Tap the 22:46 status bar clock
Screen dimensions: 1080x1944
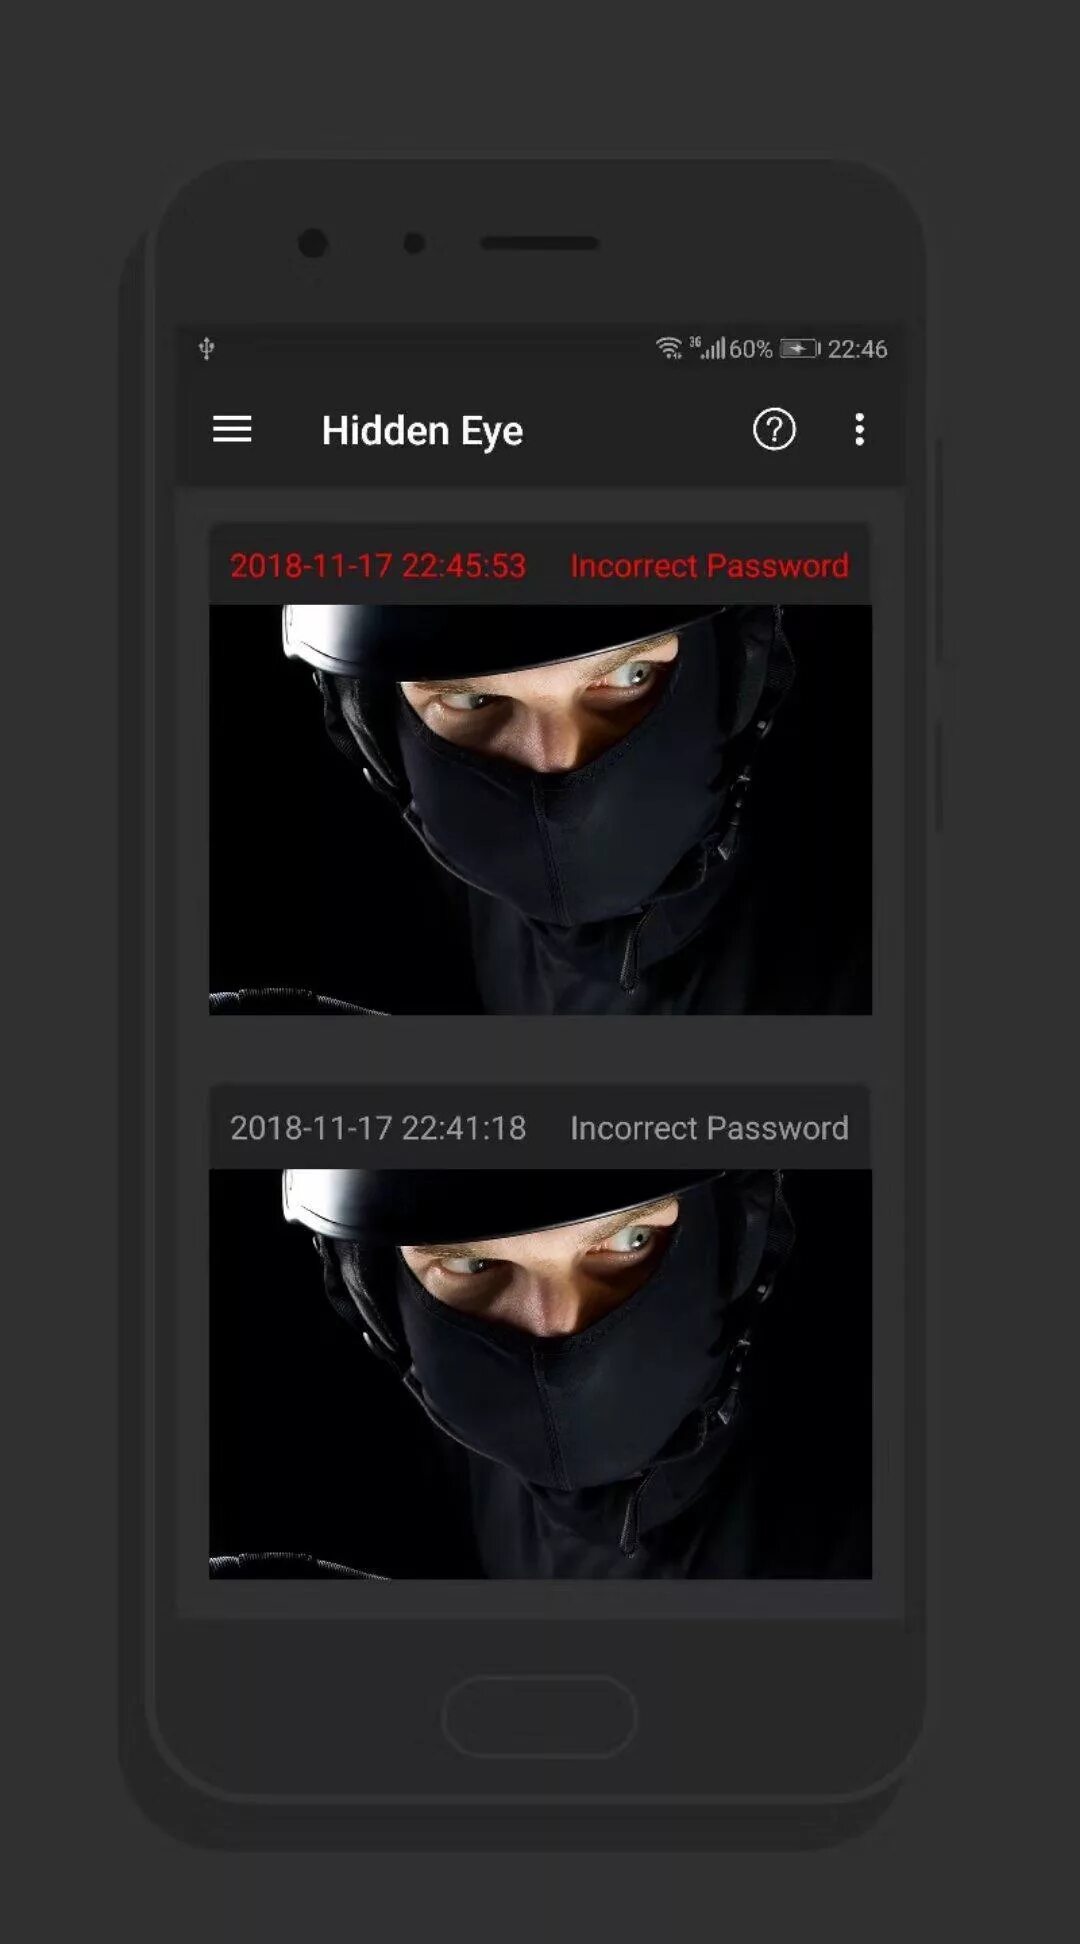[857, 349]
